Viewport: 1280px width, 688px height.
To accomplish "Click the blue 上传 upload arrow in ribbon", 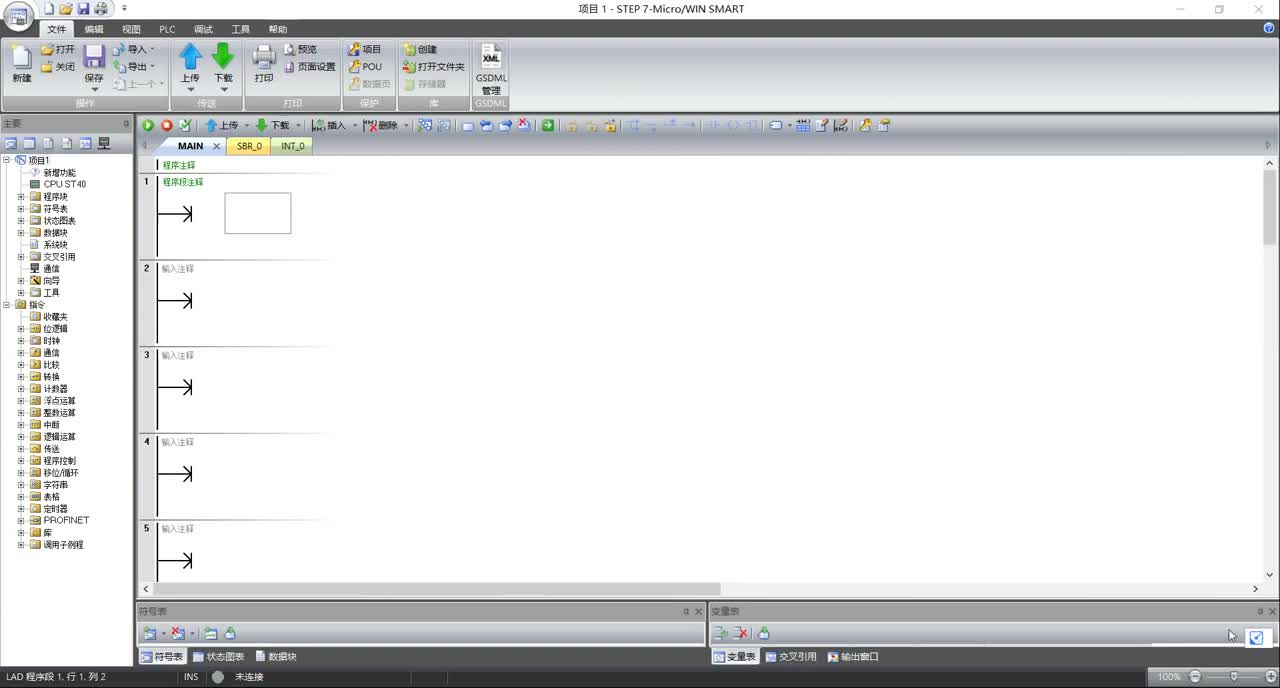I will (190, 56).
